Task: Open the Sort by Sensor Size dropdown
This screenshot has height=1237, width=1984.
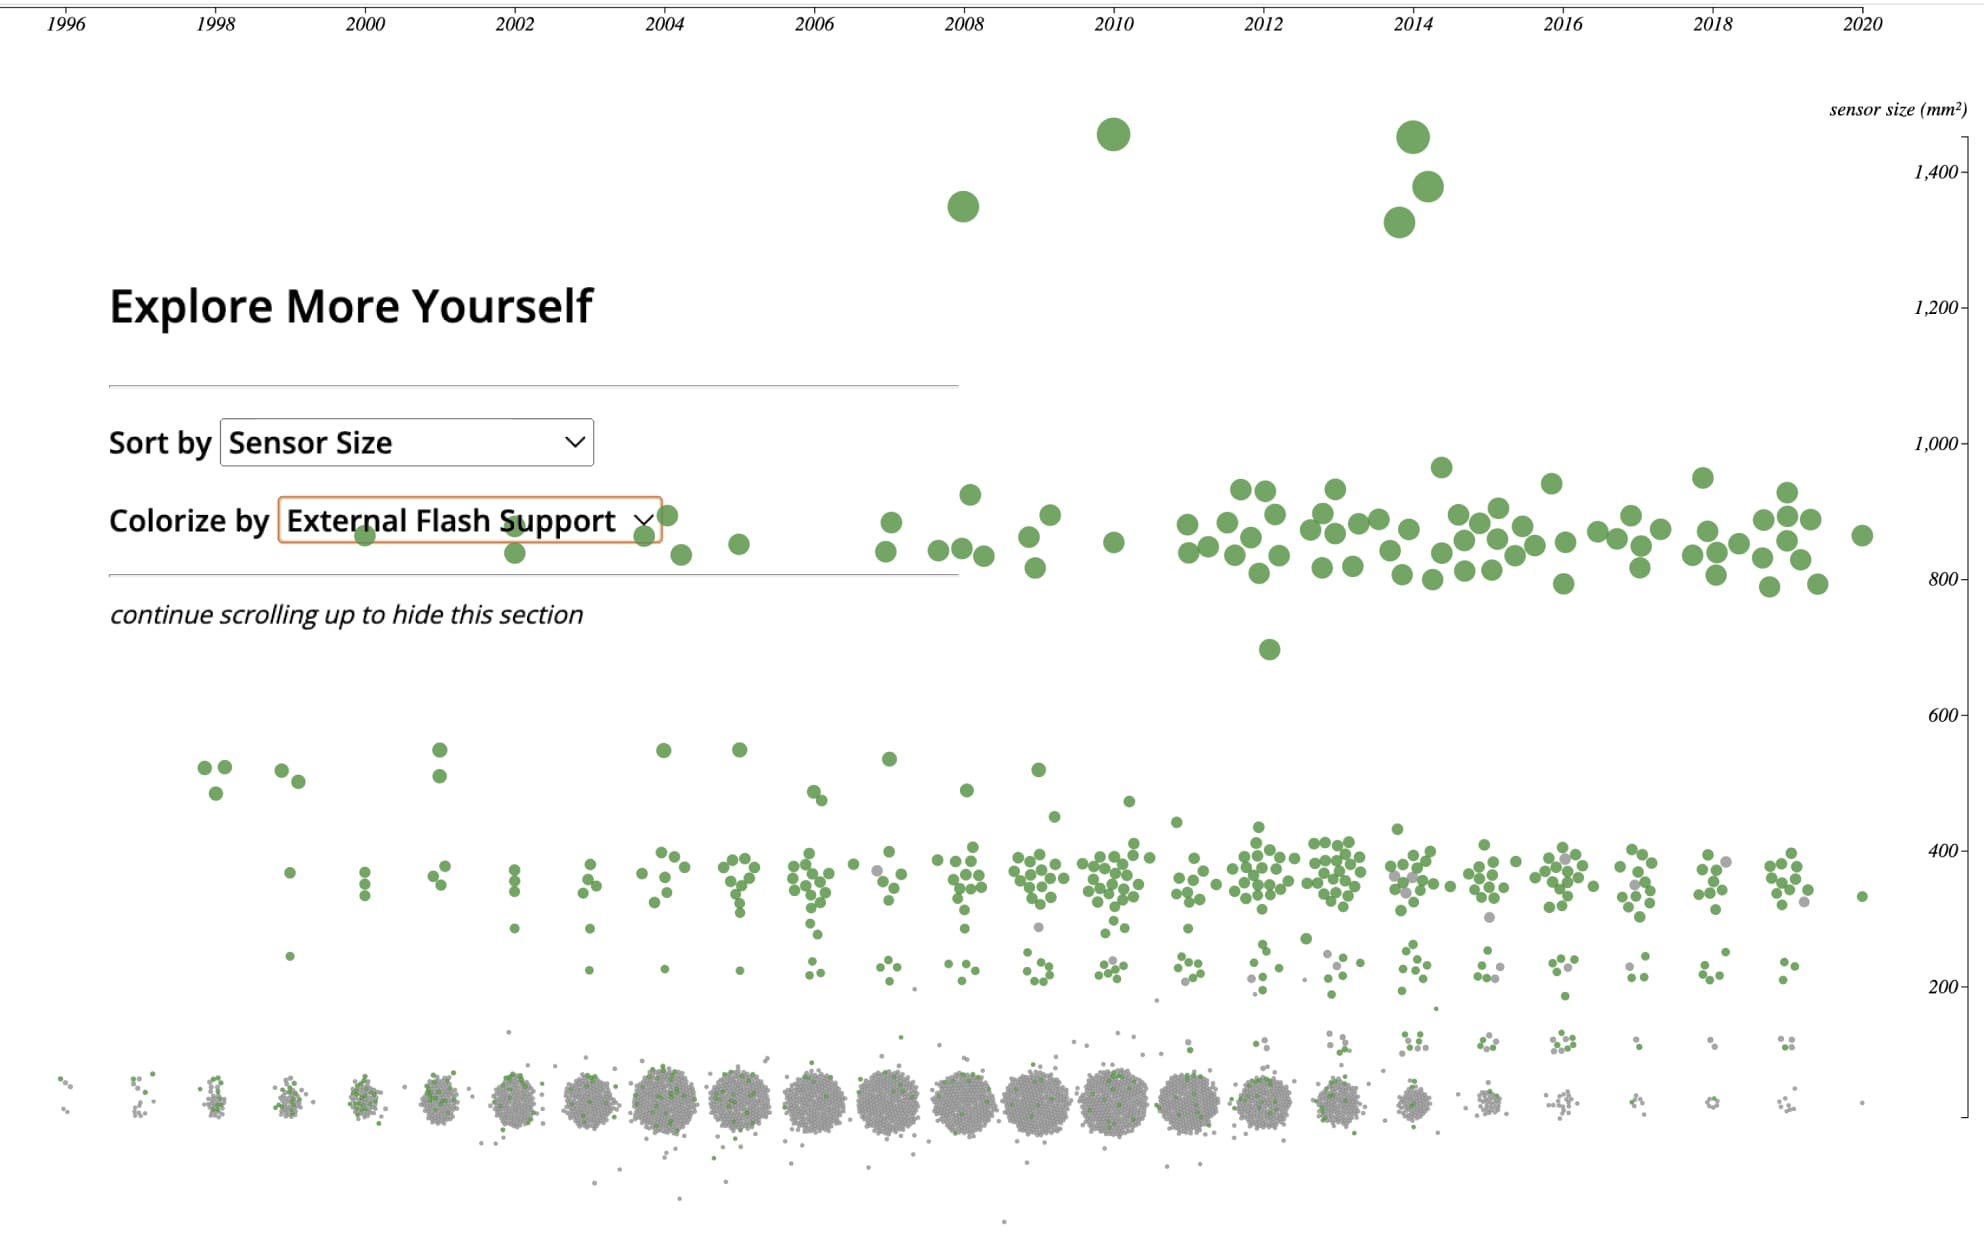Action: click(405, 442)
